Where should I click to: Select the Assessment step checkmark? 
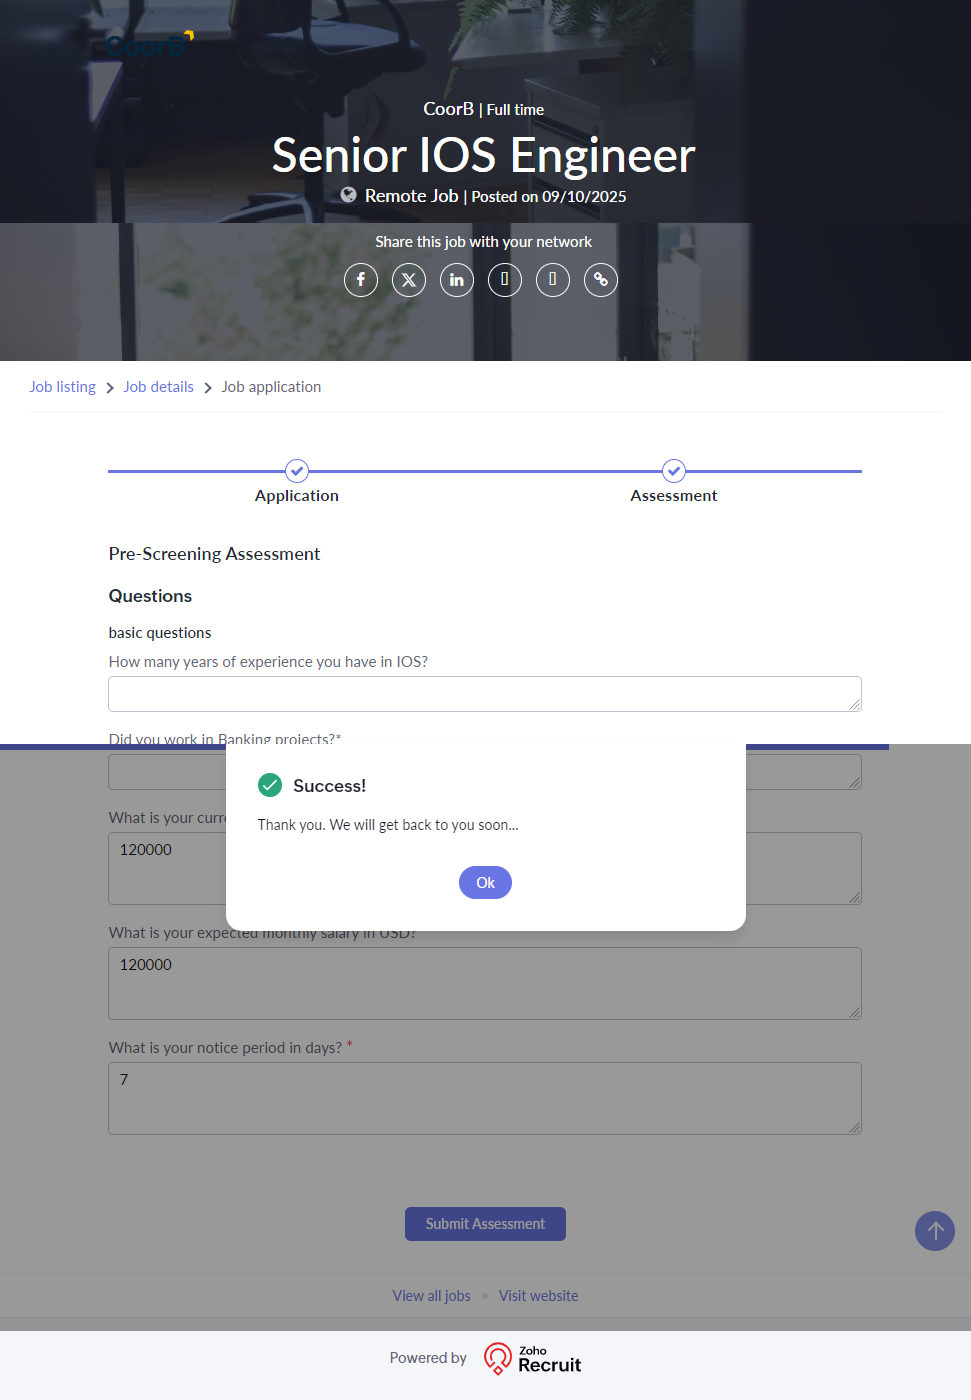pos(674,471)
